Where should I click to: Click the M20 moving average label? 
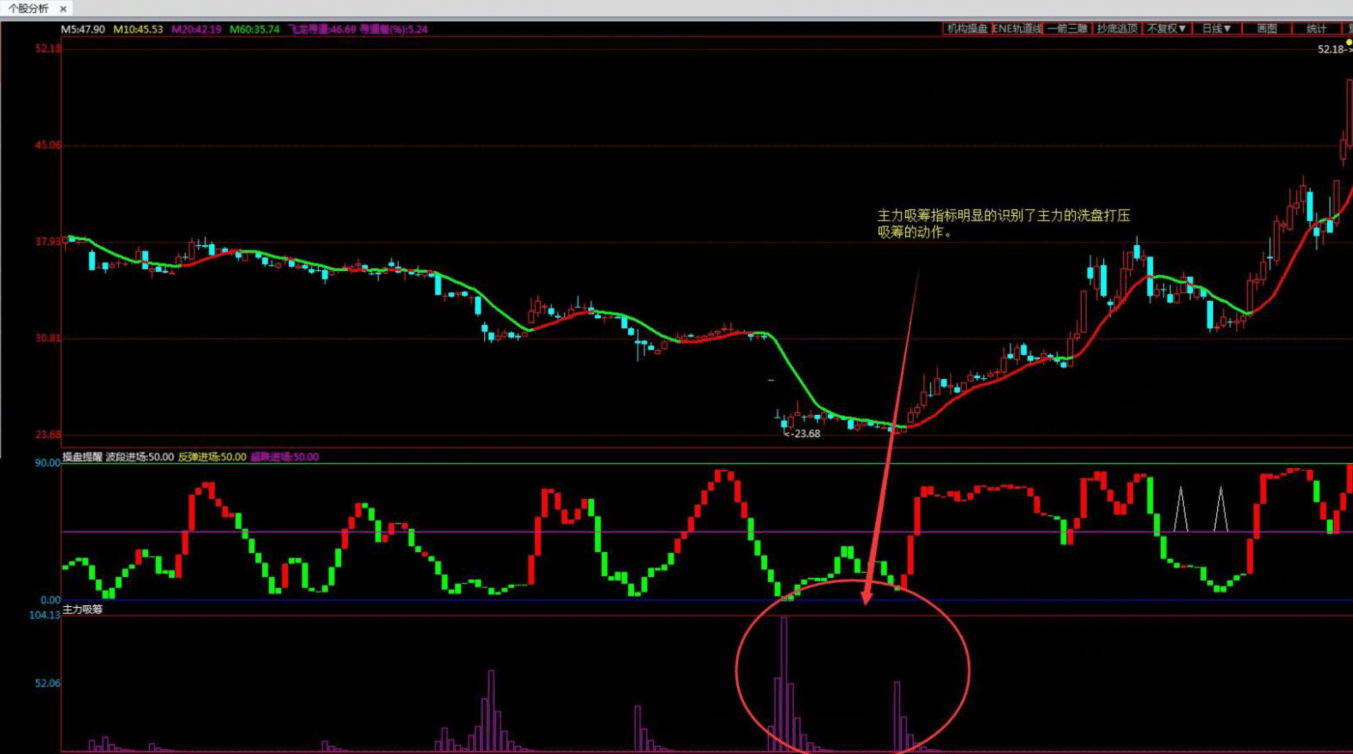click(x=196, y=30)
